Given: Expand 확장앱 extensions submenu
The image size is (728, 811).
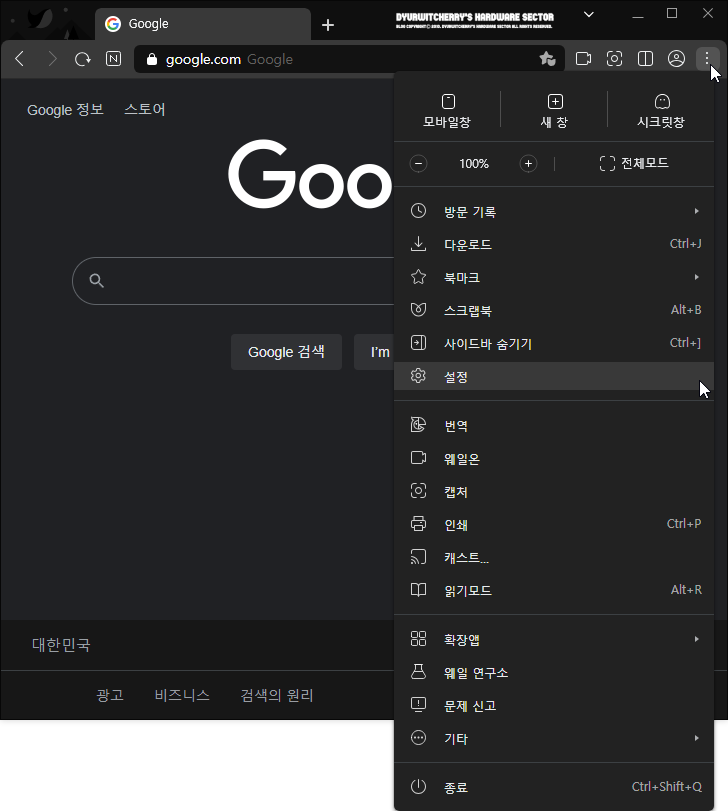Looking at the screenshot, I should point(554,640).
